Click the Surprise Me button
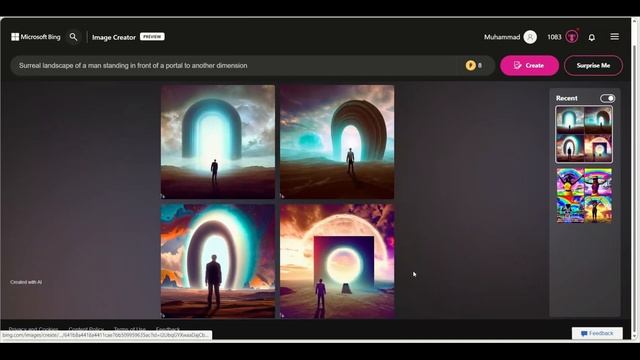This screenshot has height=360, width=640. click(x=593, y=65)
